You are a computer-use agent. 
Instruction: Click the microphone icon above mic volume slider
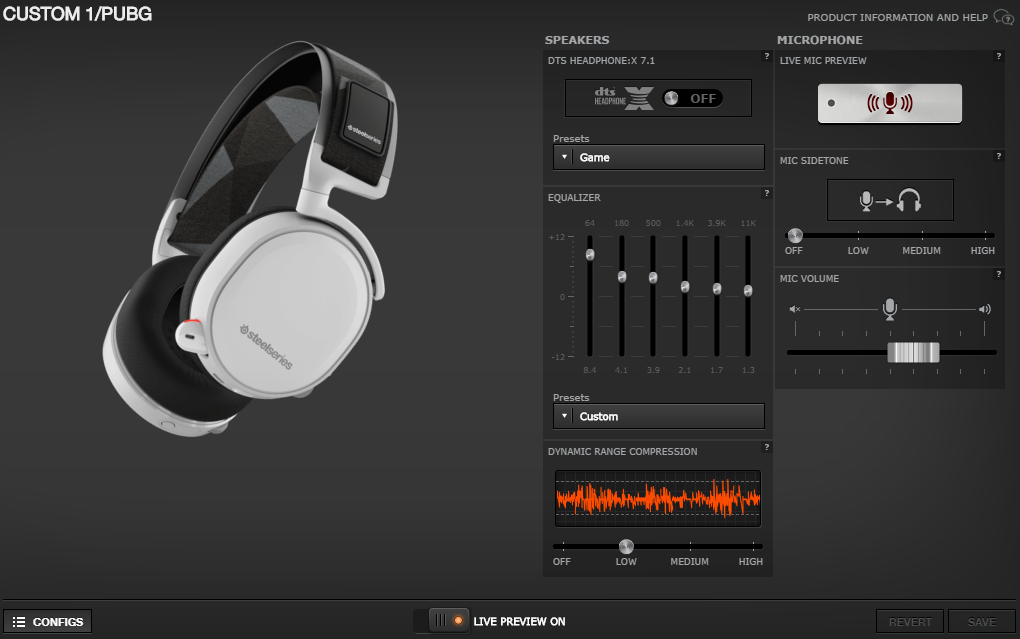(x=890, y=308)
